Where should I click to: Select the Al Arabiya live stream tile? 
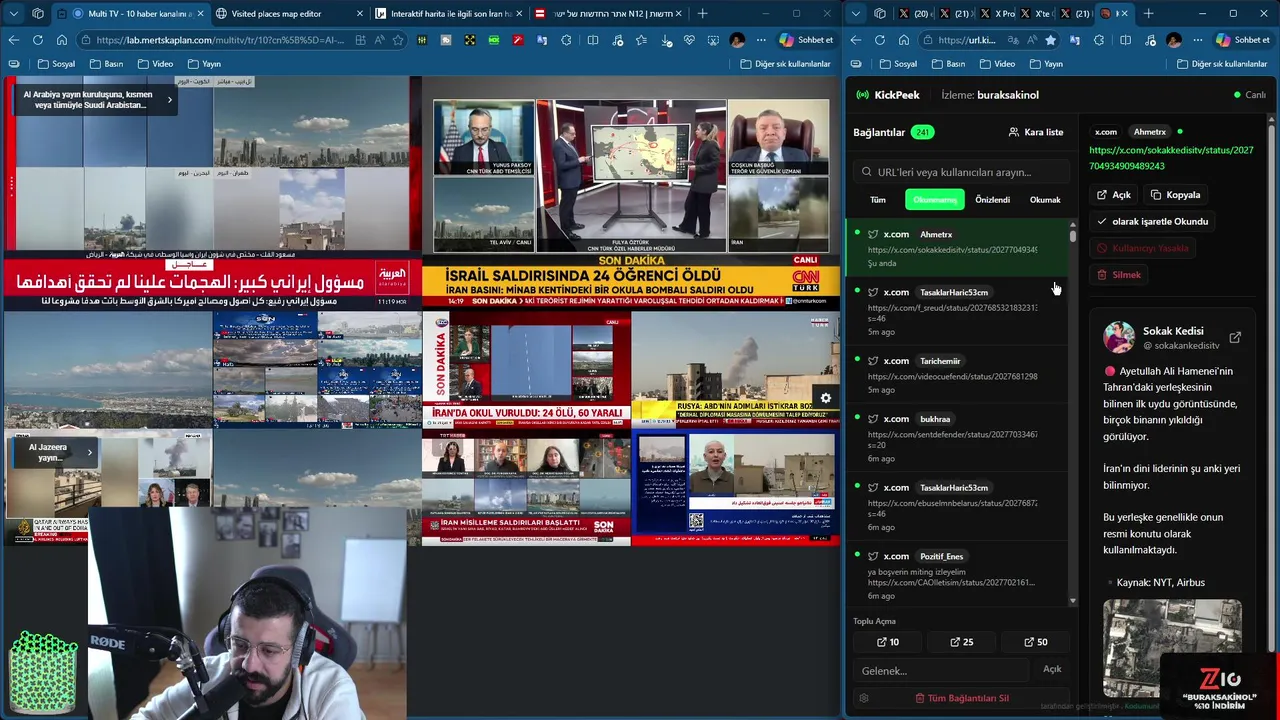coord(212,192)
